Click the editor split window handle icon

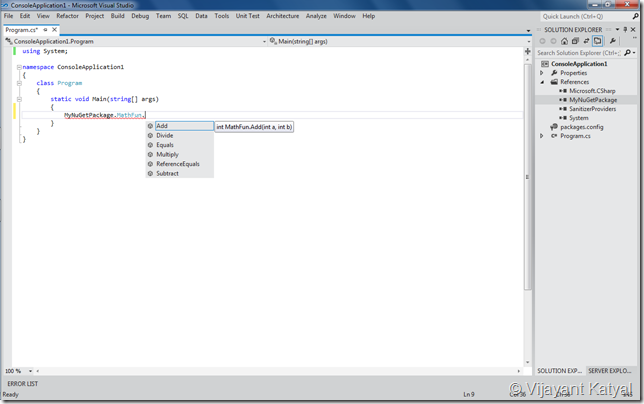[x=528, y=51]
